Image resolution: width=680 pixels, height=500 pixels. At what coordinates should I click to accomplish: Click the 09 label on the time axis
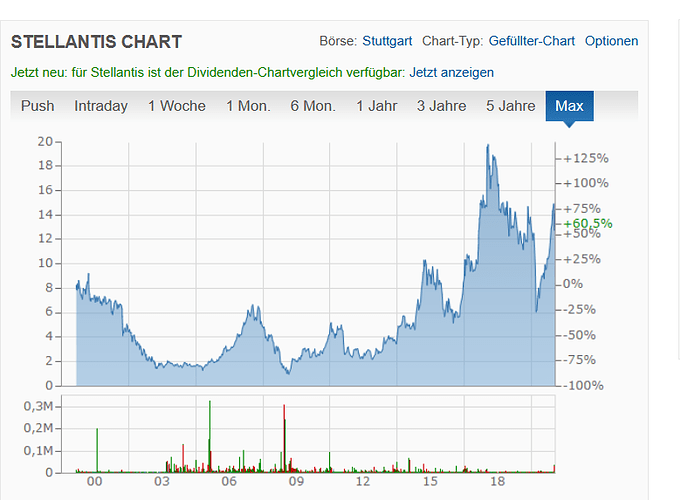coord(296,481)
